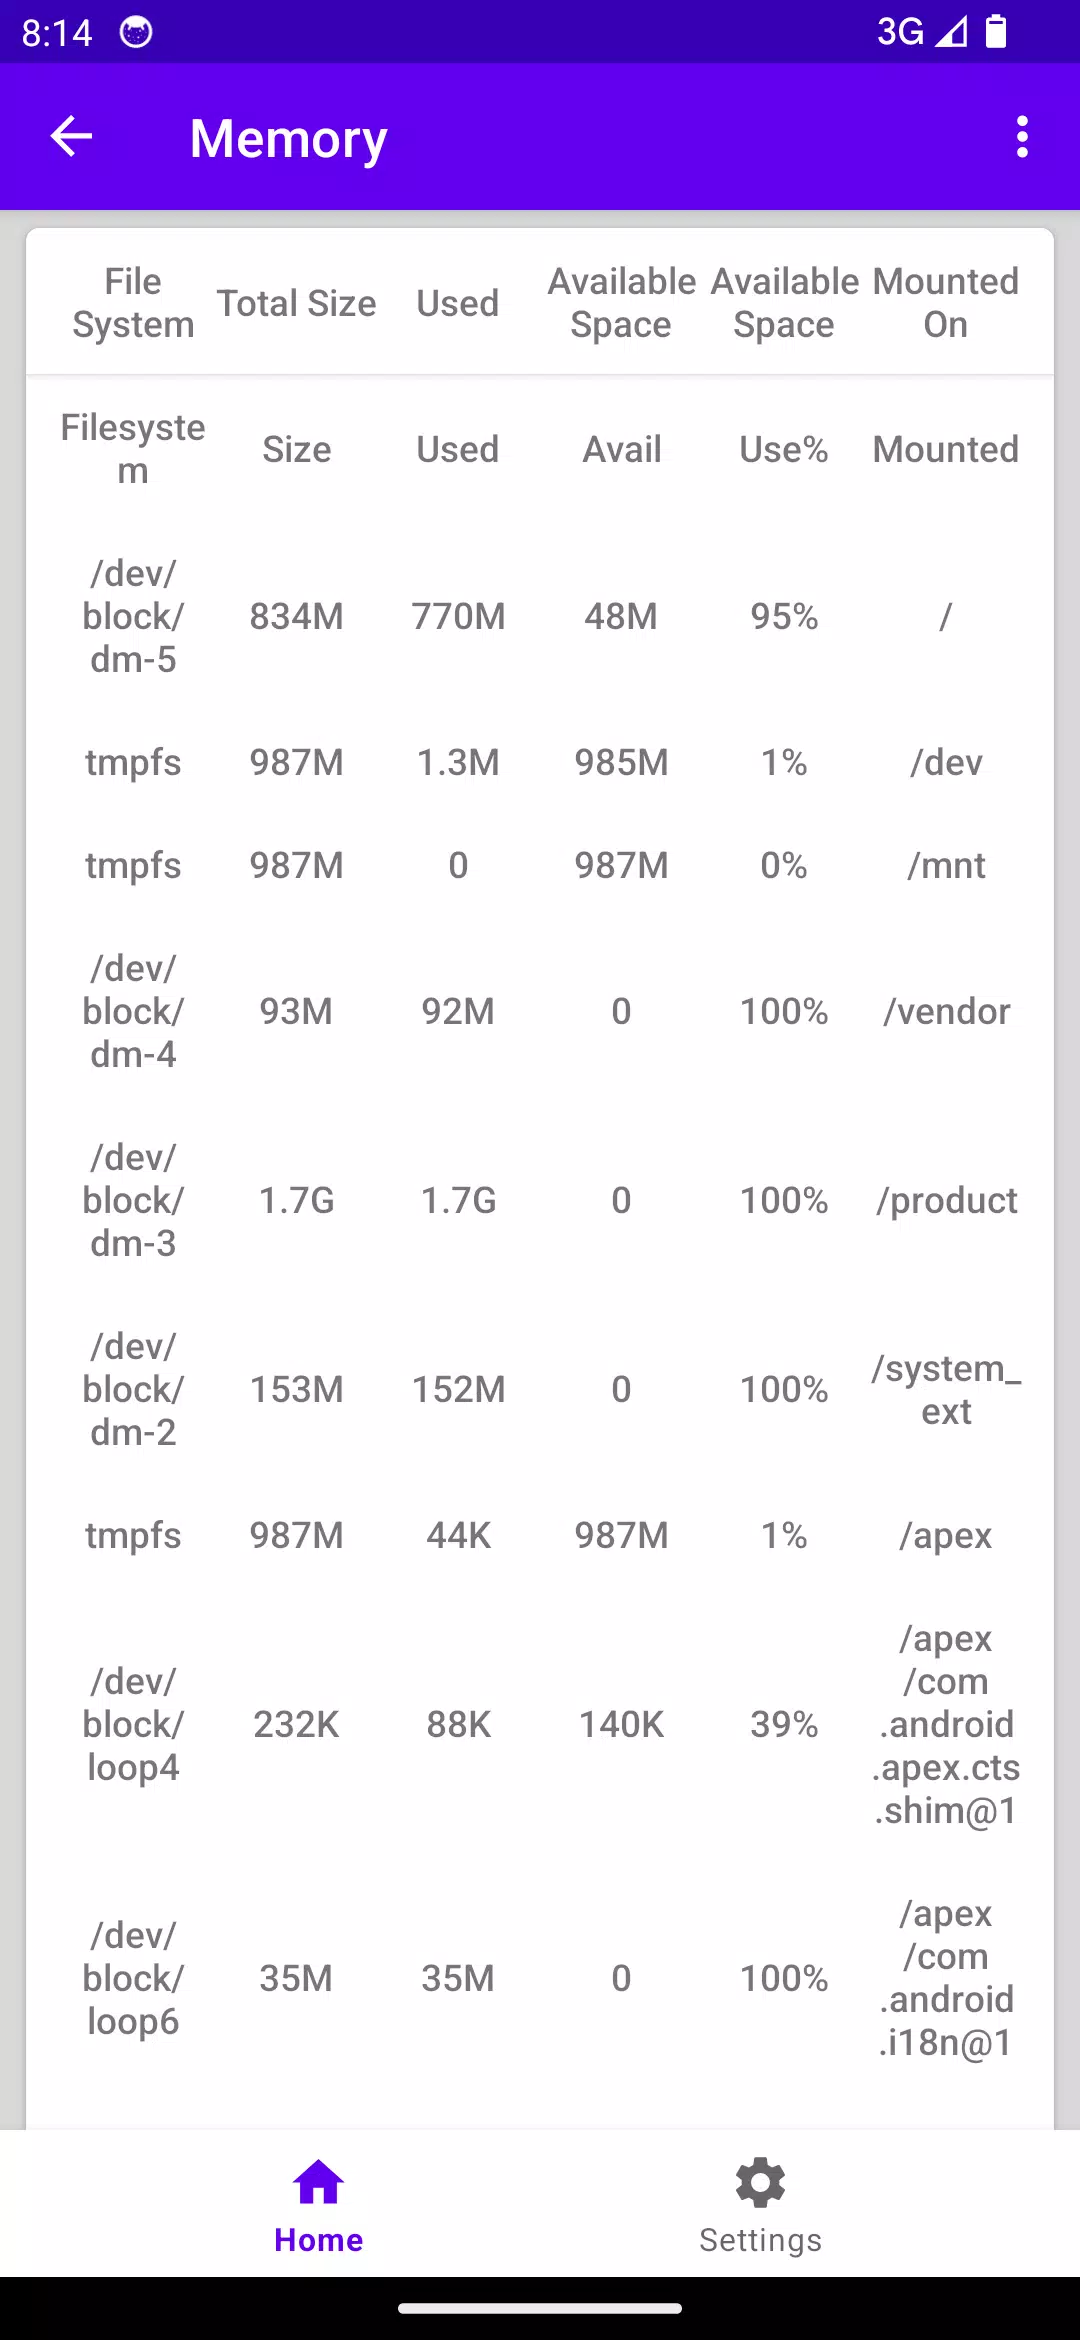Tap the File System column header
This screenshot has width=1080, height=2340.
coord(133,303)
